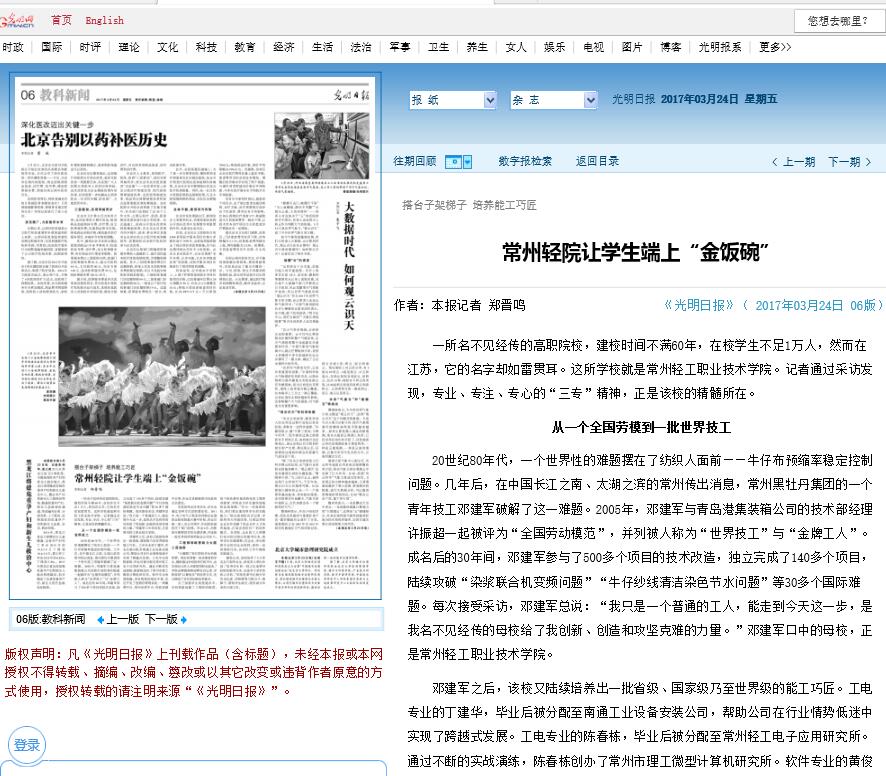Open the 杂志 dropdown list
Screen dimensions: 886x776
click(x=553, y=100)
